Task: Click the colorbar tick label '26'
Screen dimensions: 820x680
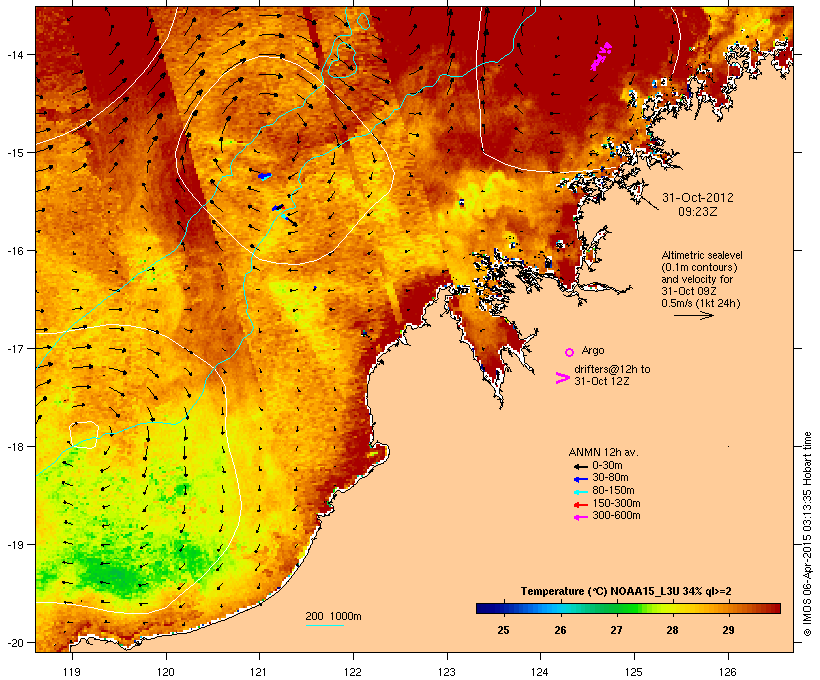Action: coord(560,630)
